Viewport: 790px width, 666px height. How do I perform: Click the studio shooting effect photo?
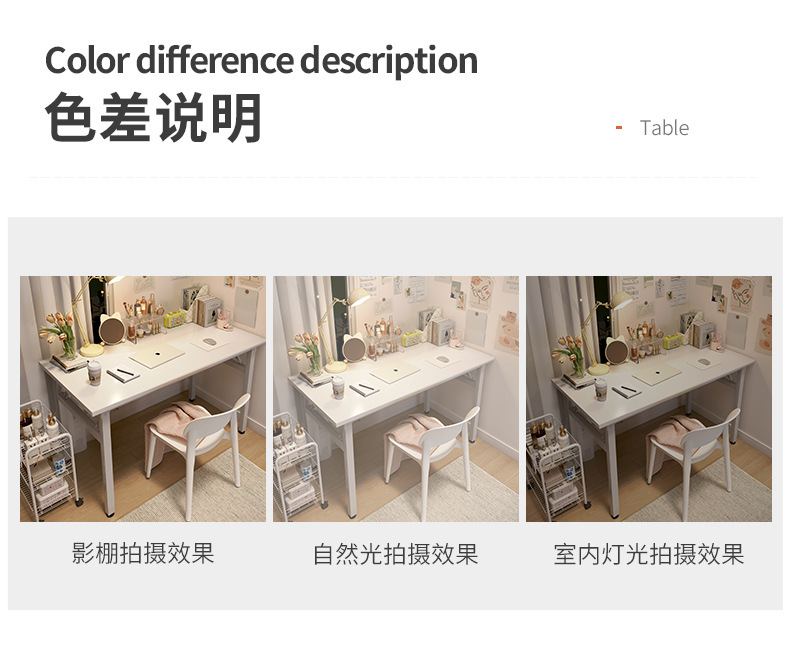tap(143, 398)
